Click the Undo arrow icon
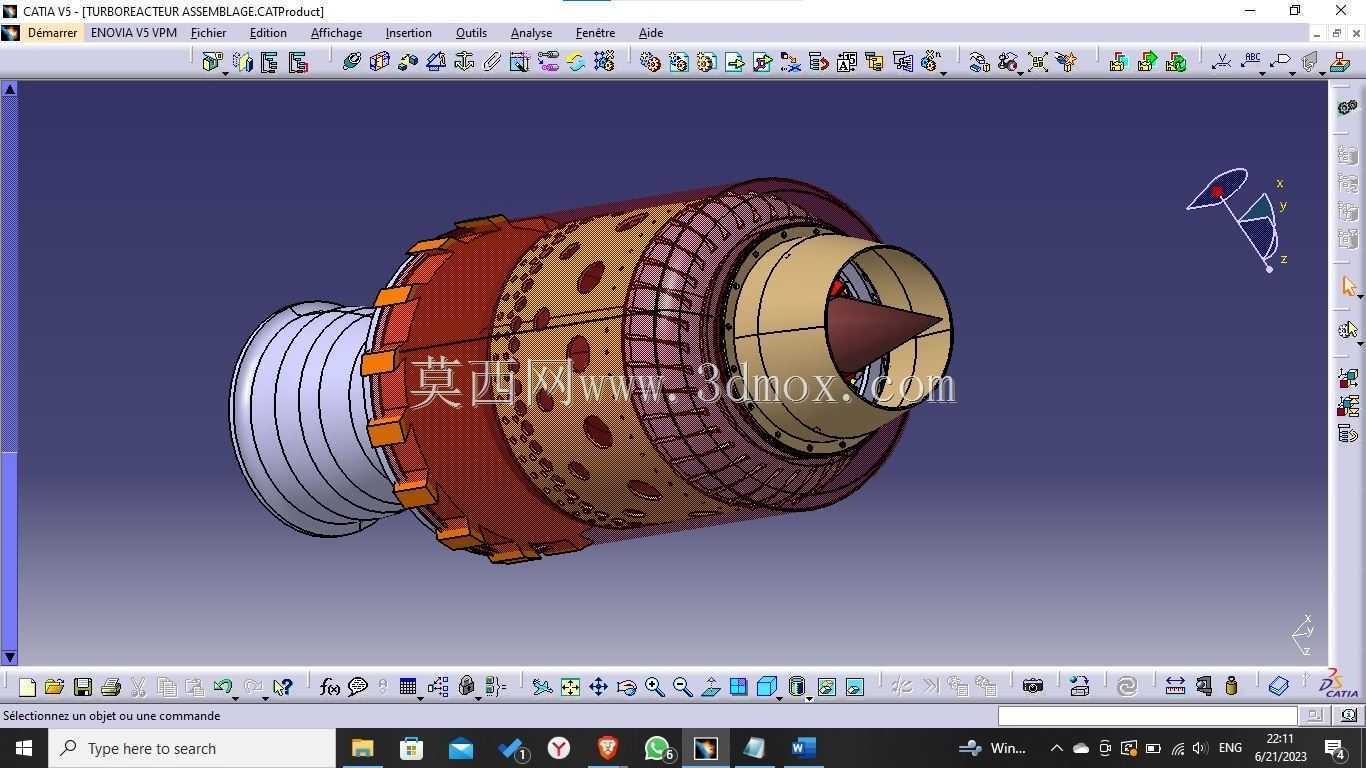The image size is (1366, 768). pos(222,686)
